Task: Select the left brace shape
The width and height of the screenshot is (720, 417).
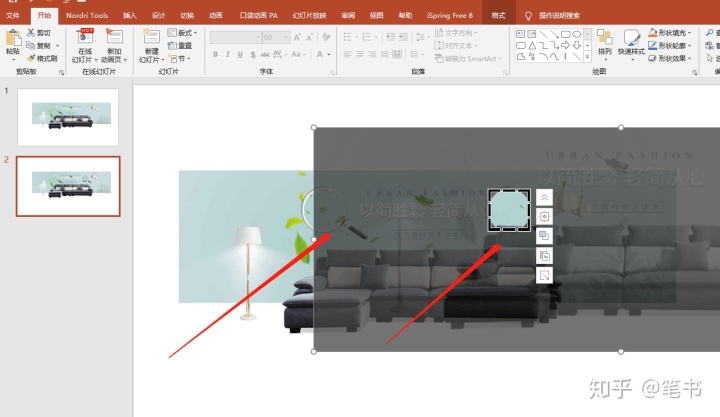Action: pyautogui.click(x=566, y=56)
